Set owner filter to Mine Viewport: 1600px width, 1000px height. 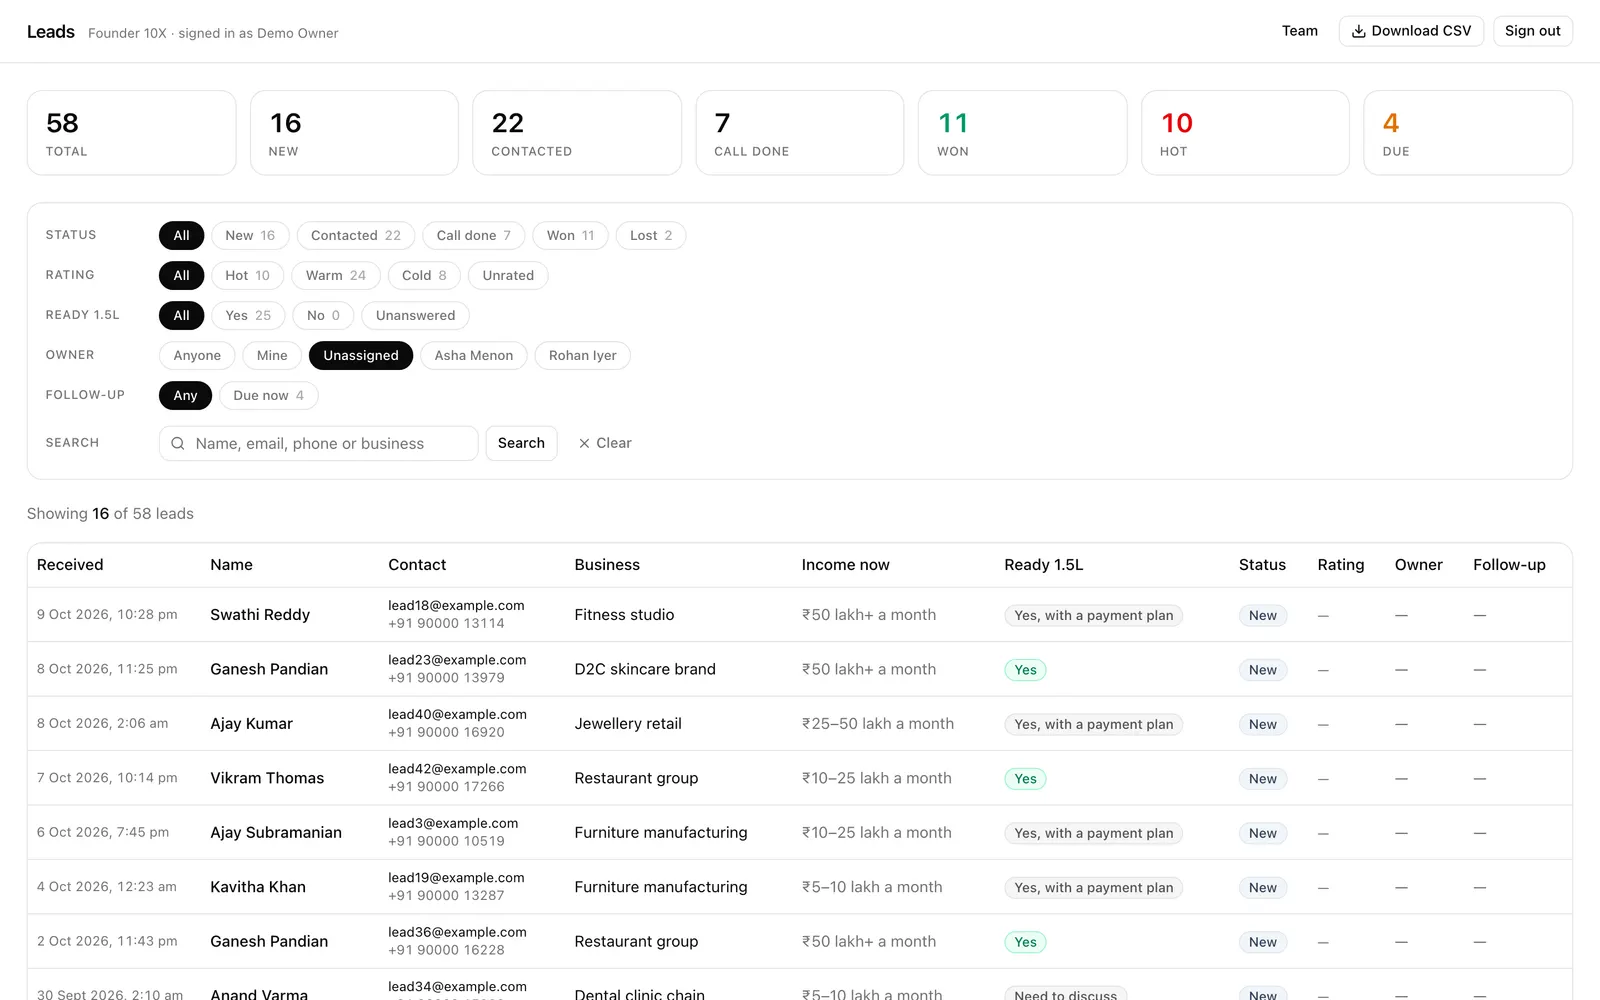(x=272, y=355)
